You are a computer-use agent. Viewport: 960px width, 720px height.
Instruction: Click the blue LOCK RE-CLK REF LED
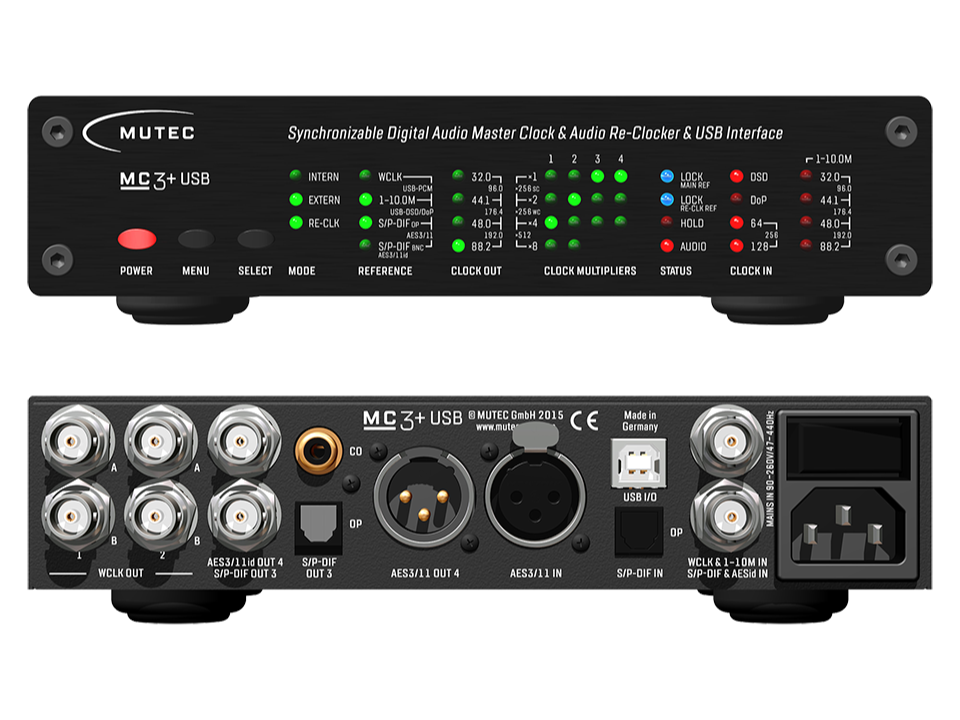tap(667, 199)
